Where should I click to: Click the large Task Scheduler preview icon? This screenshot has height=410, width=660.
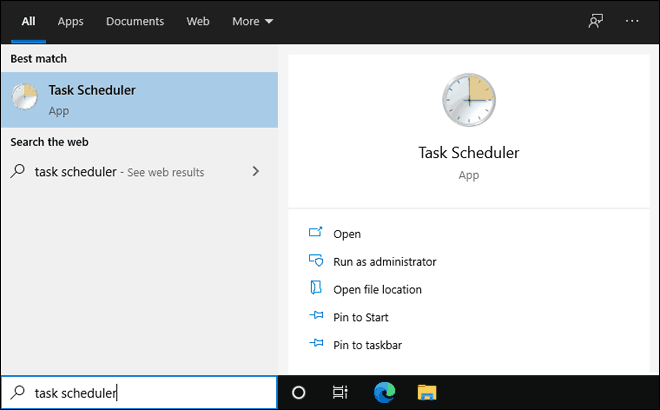468,100
